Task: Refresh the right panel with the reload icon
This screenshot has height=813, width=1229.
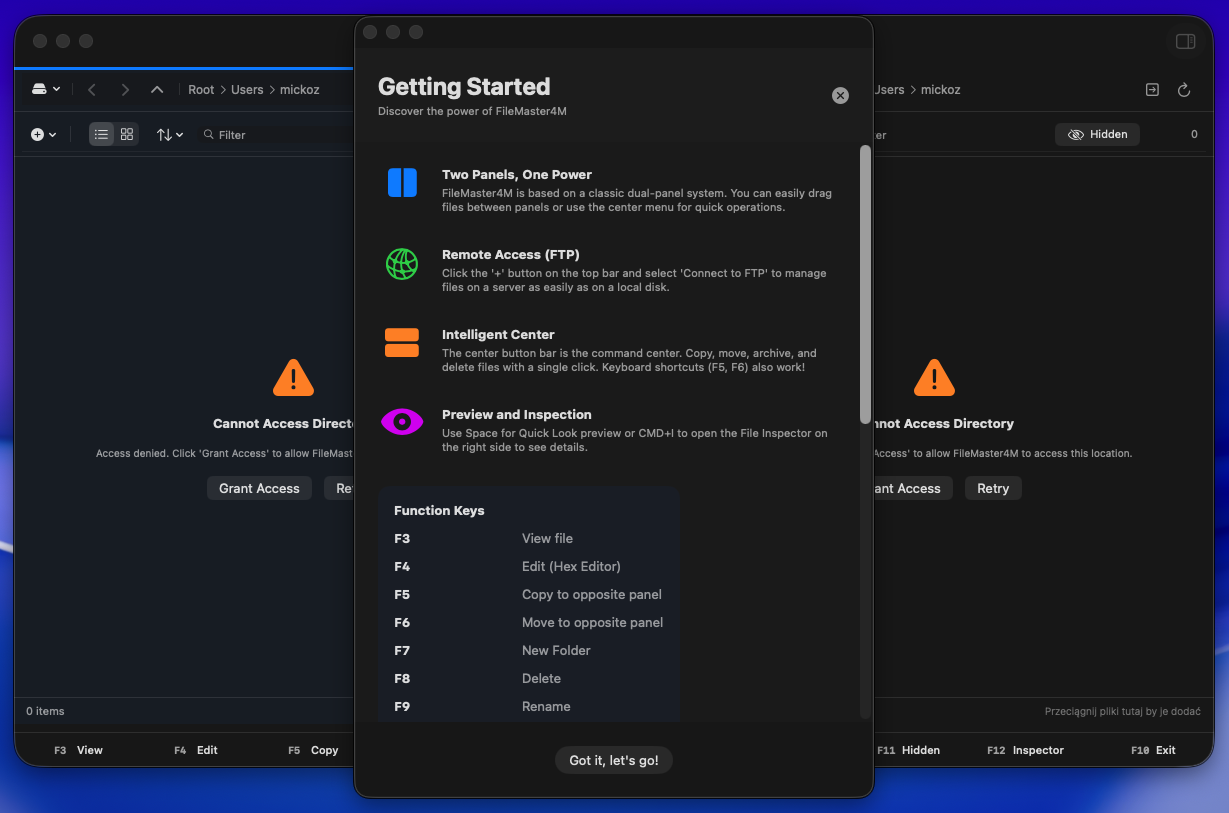Action: point(1184,90)
